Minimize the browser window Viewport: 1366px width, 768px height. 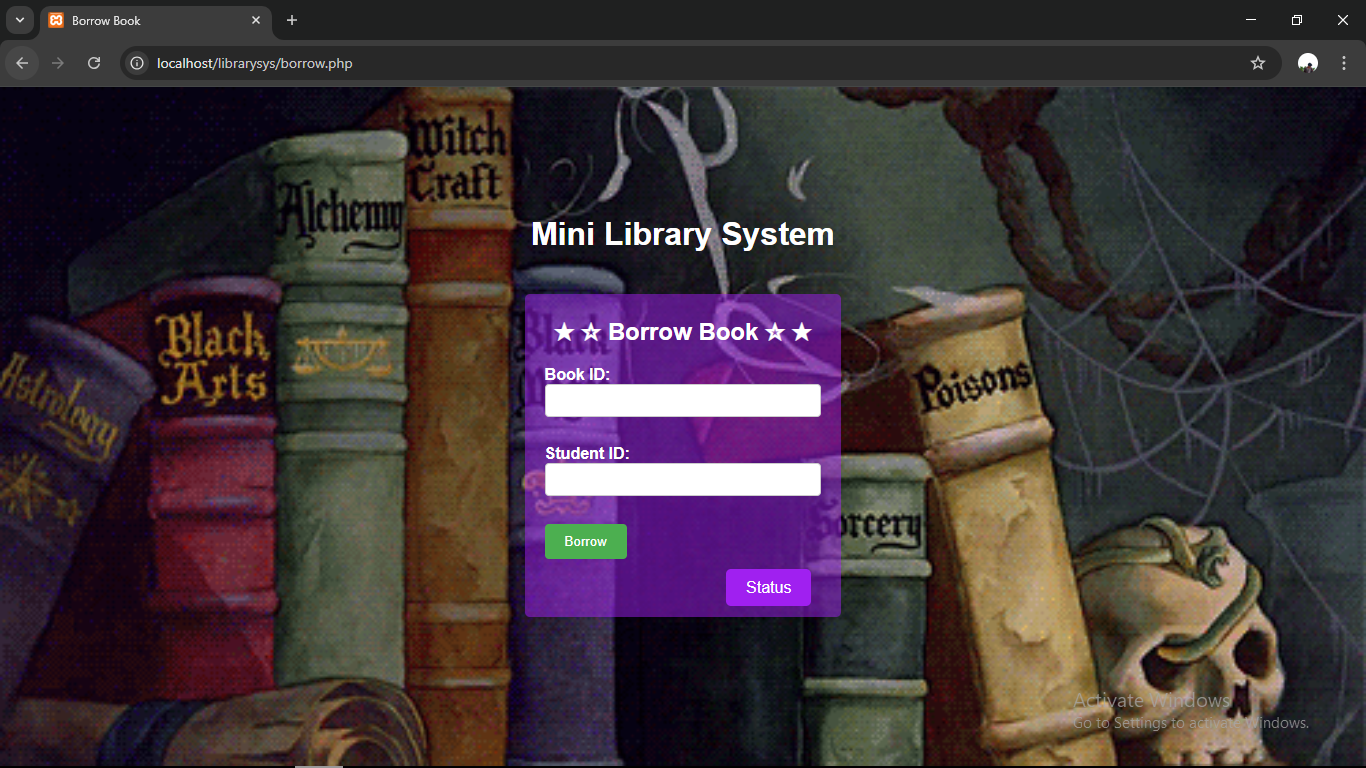coord(1251,20)
